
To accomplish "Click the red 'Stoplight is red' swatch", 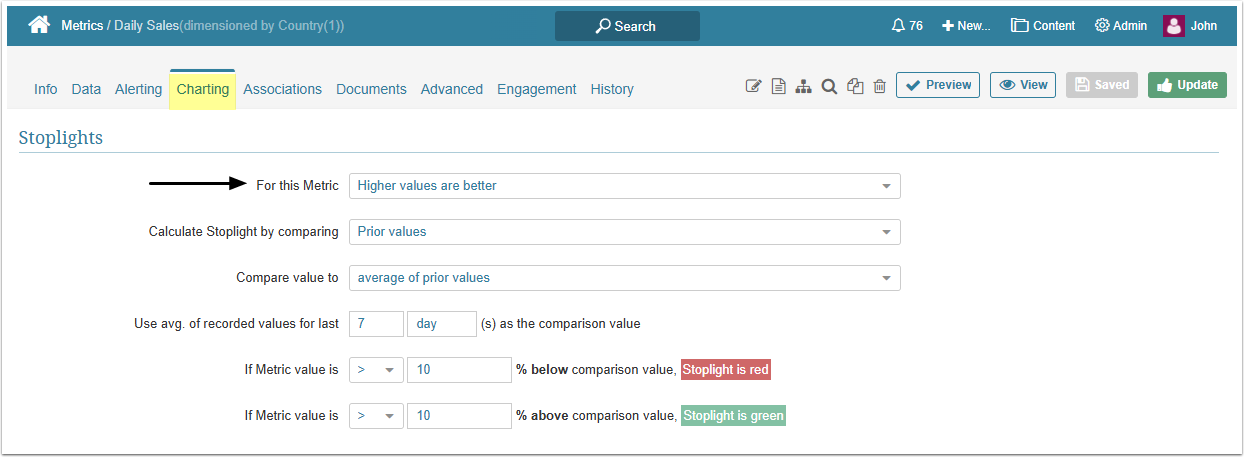I will click(726, 370).
